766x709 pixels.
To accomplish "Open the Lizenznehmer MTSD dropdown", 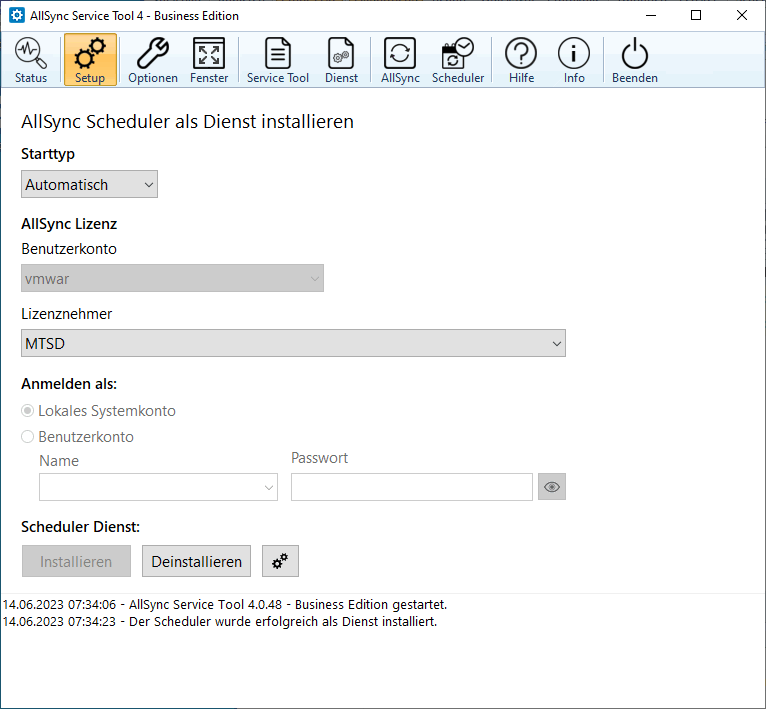I will (293, 344).
